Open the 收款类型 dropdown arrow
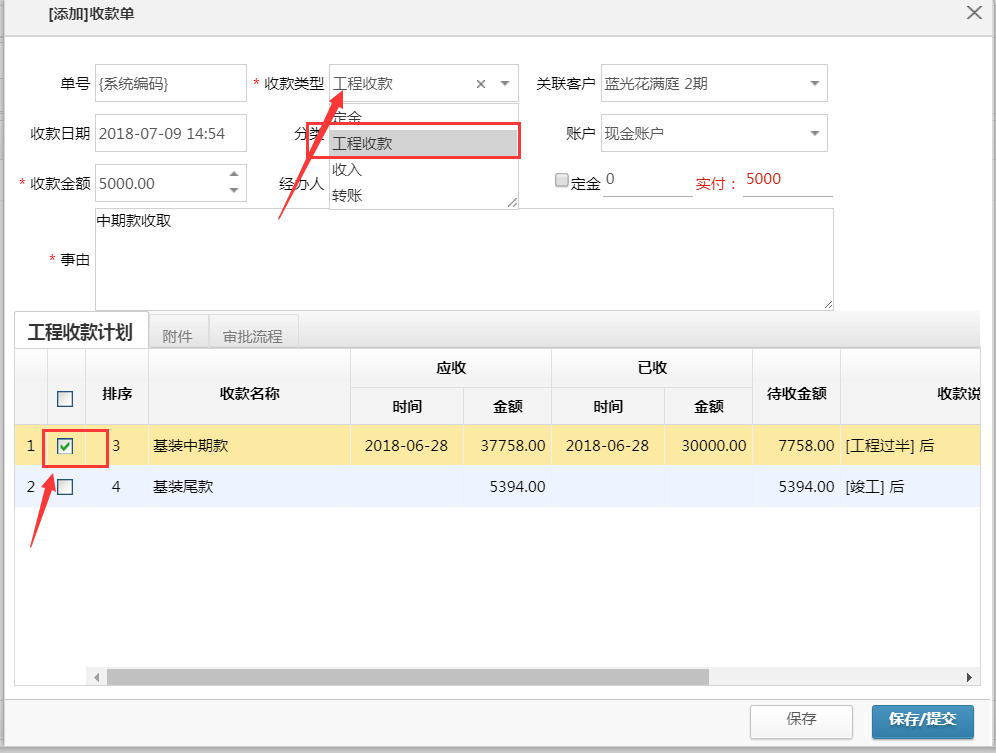 click(504, 84)
